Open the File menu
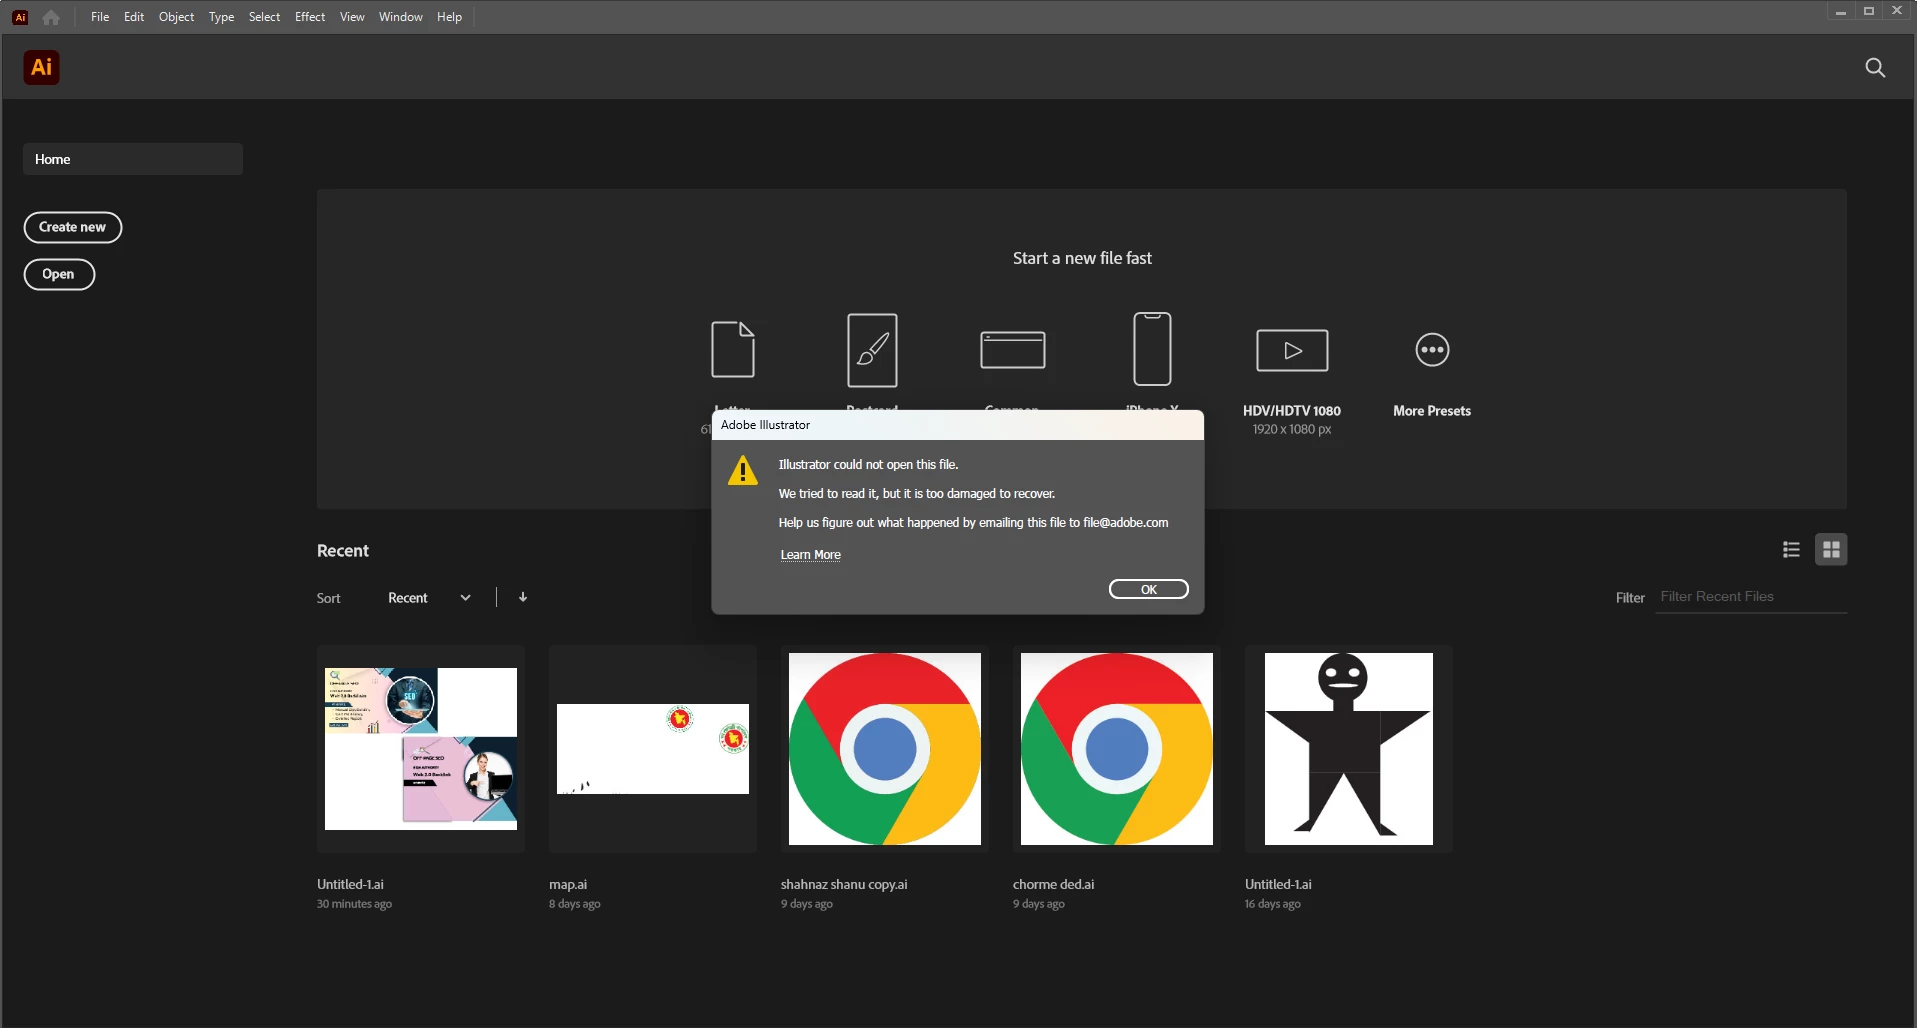The height and width of the screenshot is (1028, 1917). [100, 17]
